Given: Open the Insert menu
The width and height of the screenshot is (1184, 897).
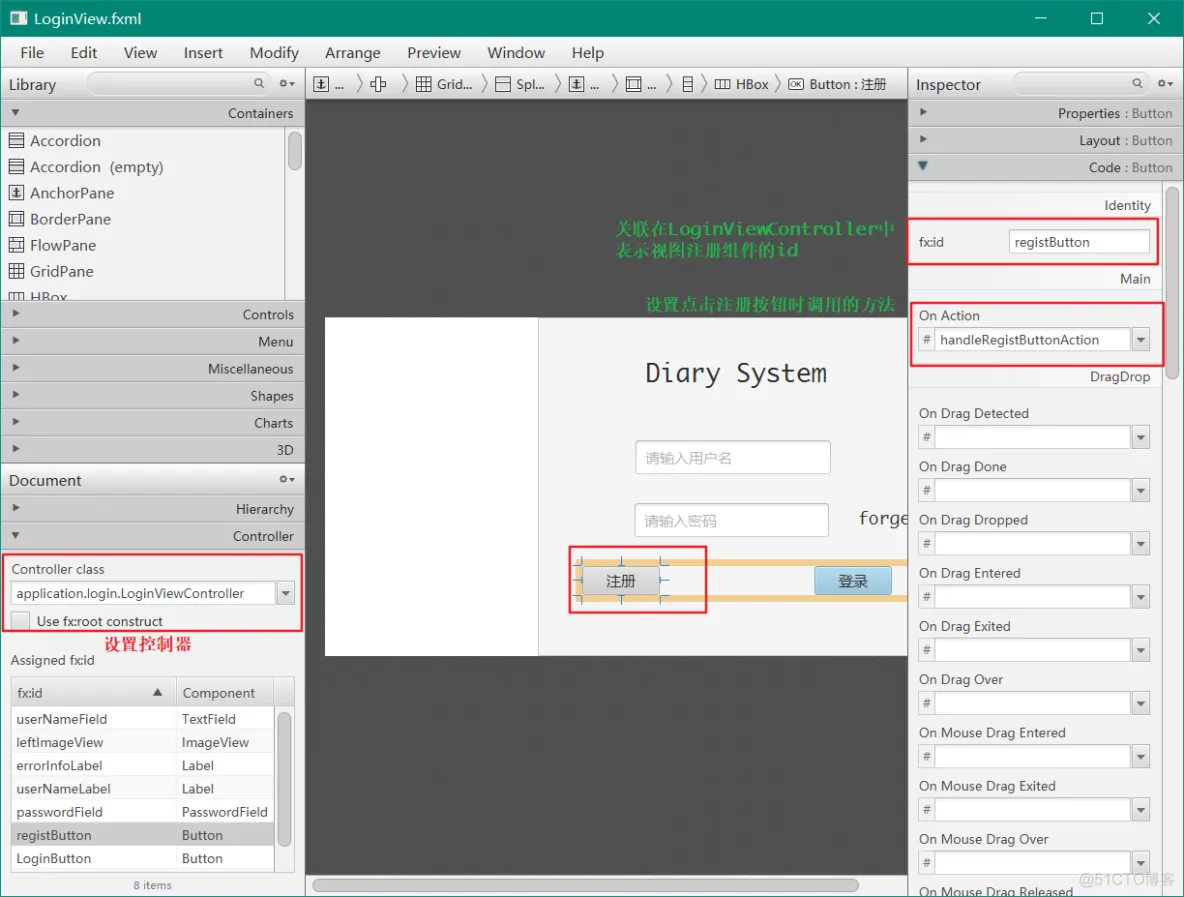Looking at the screenshot, I should (203, 53).
